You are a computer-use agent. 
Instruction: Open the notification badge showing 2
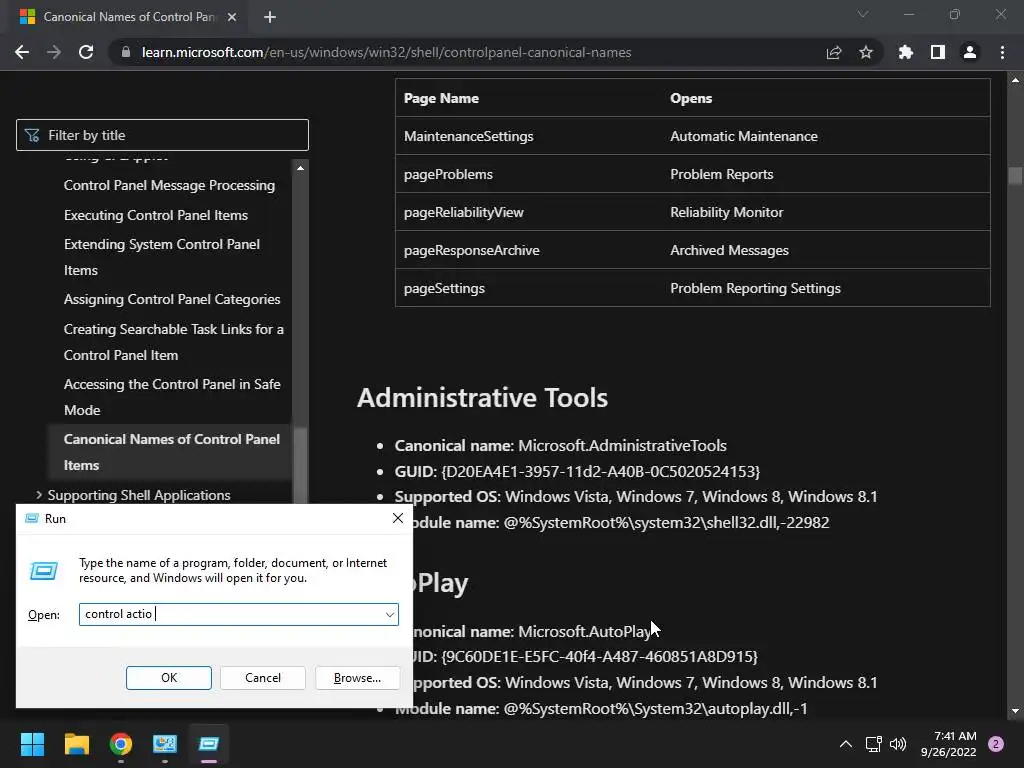click(996, 744)
